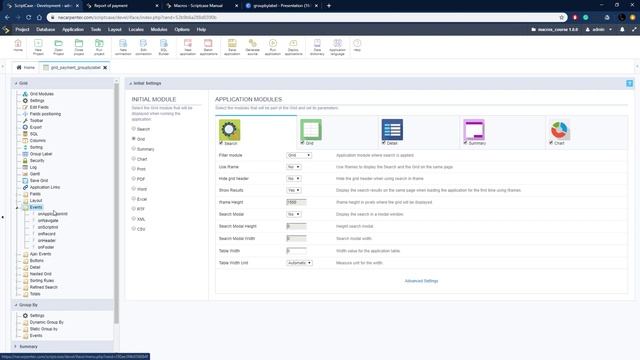Uncheck the Grid application module checkbox
Viewport: 640px width, 360px height.
[x=302, y=143]
